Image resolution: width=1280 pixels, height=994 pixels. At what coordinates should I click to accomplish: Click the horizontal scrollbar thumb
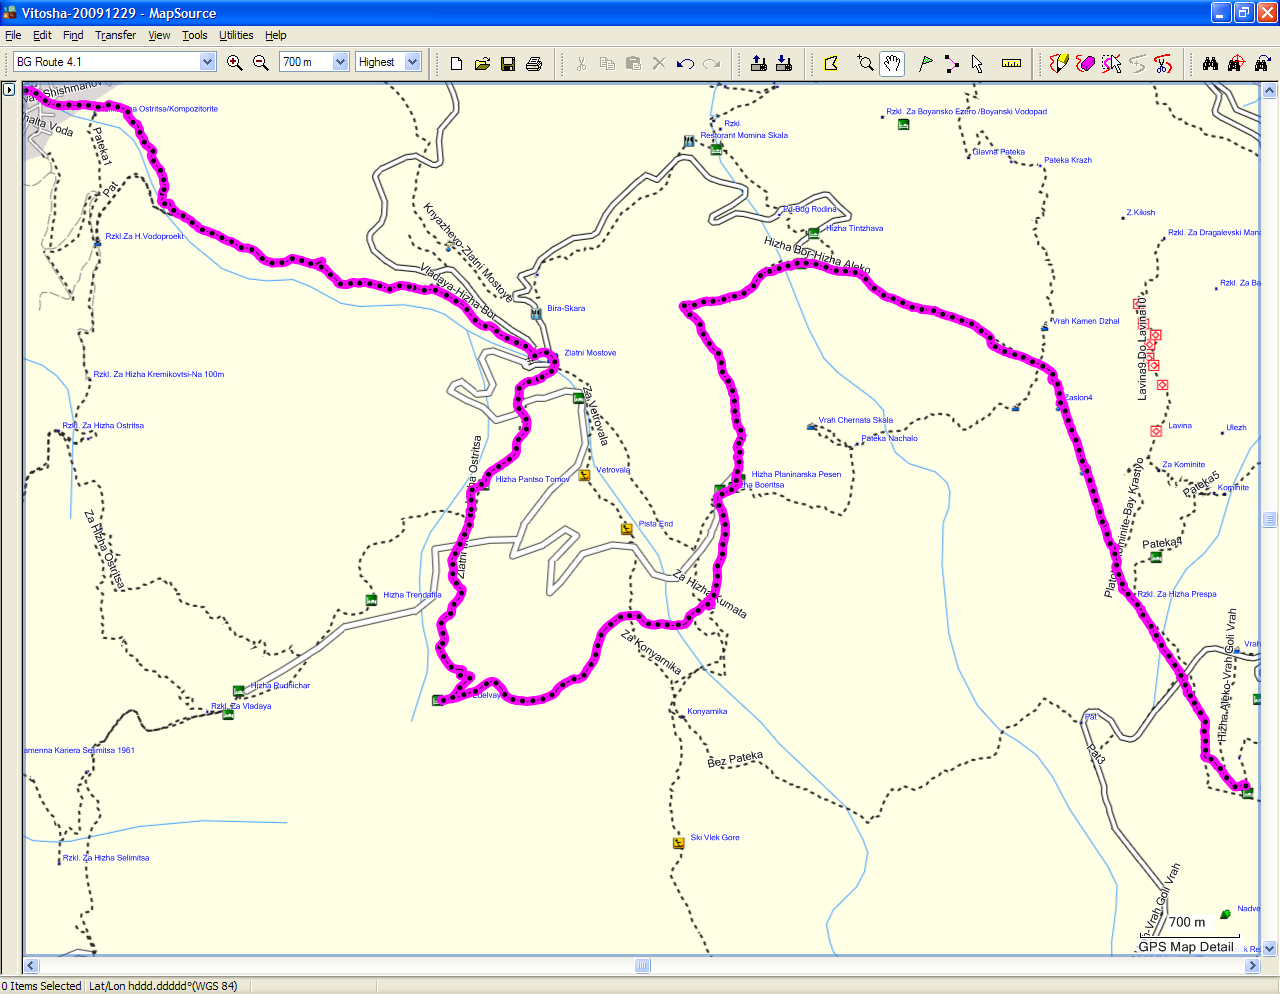click(643, 965)
